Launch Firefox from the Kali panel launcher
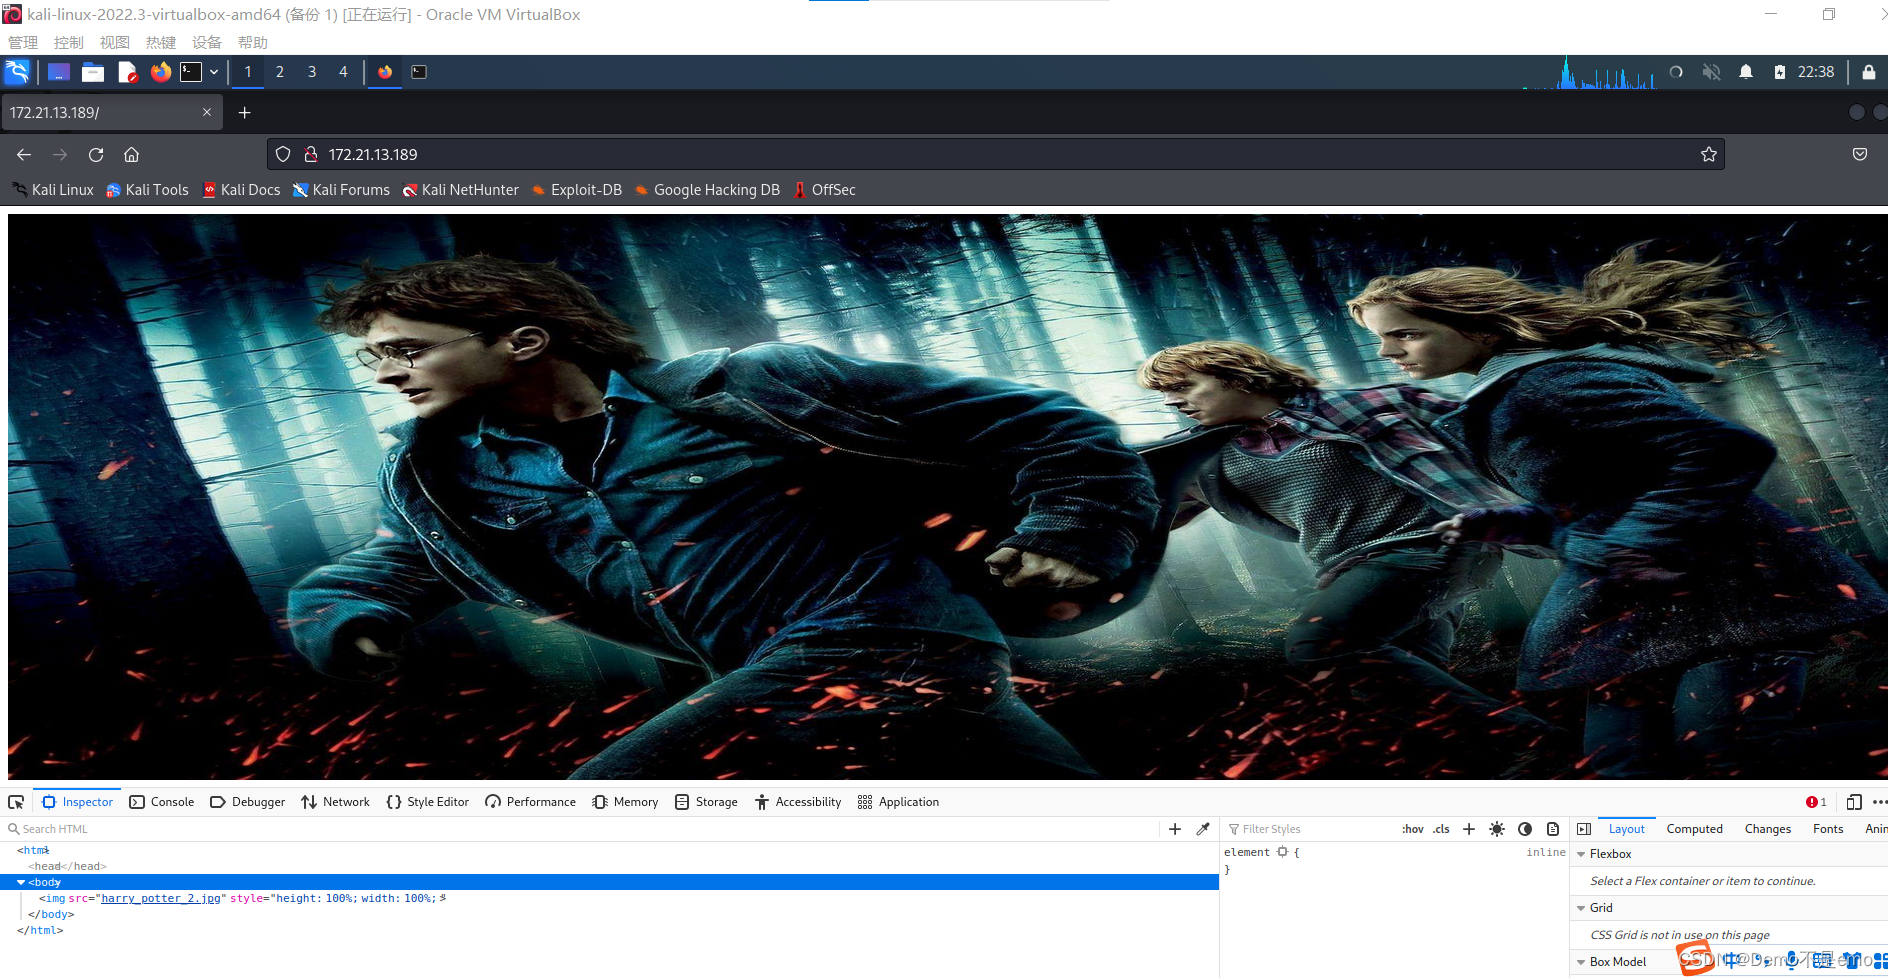 point(160,72)
